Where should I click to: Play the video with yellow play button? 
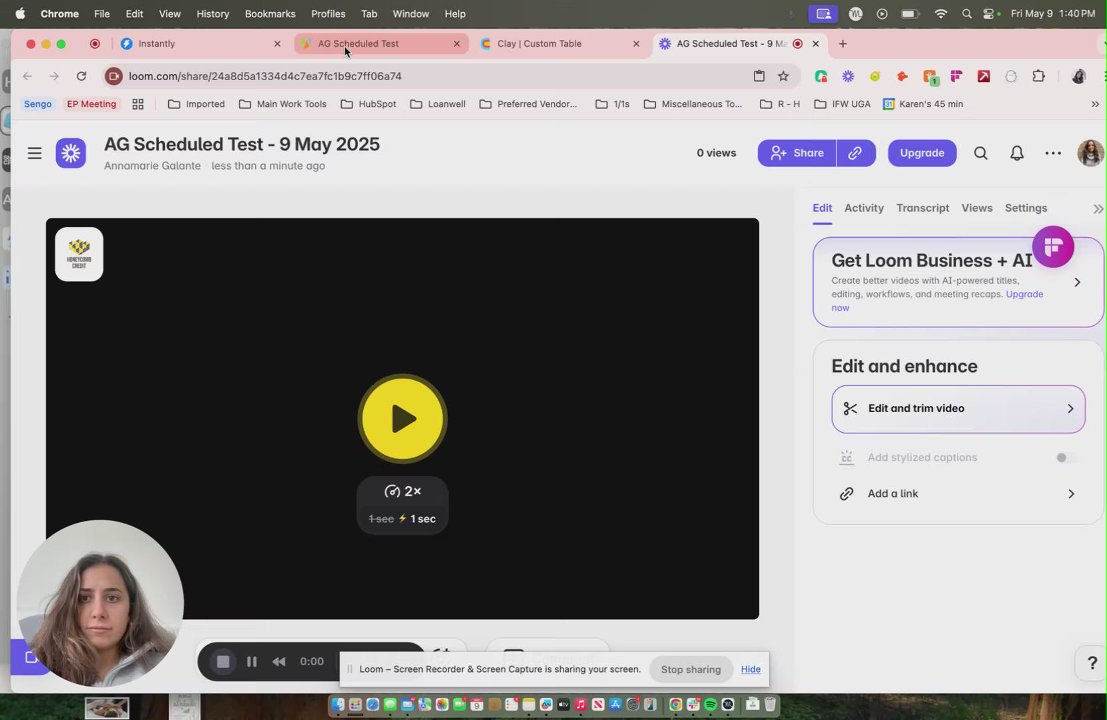[402, 419]
